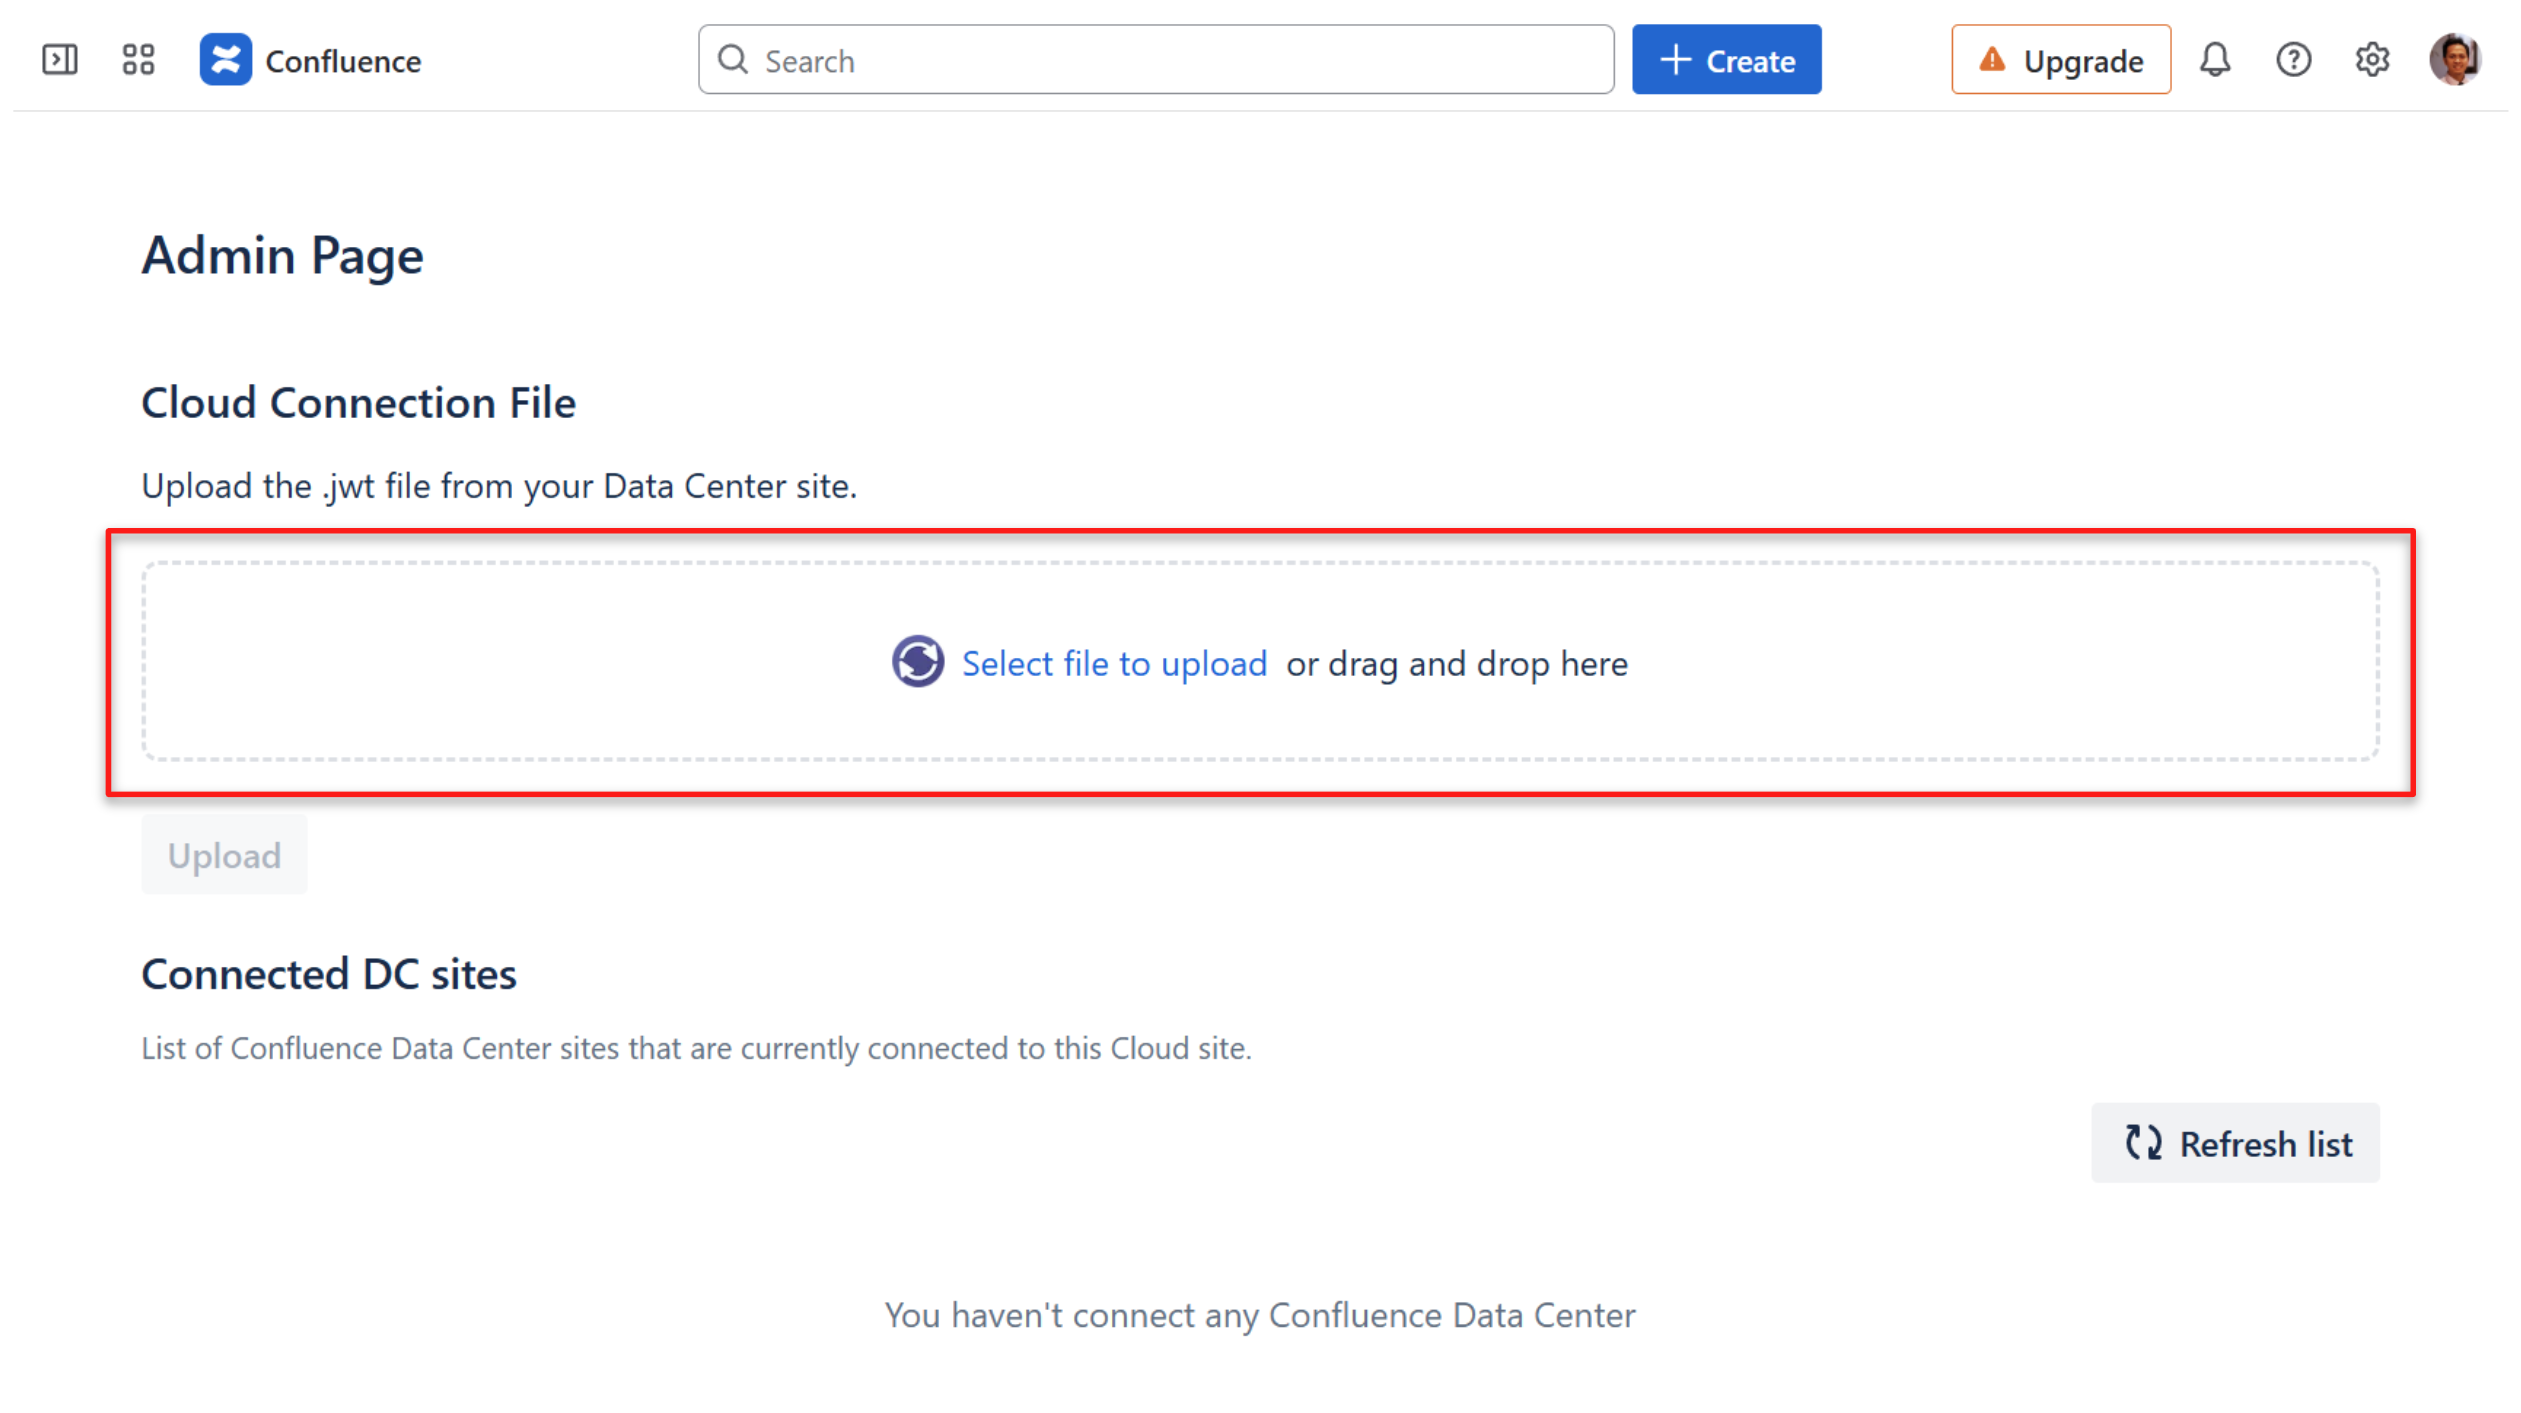Click the Confluence product name text
The width and height of the screenshot is (2521, 1413).
coord(343,61)
